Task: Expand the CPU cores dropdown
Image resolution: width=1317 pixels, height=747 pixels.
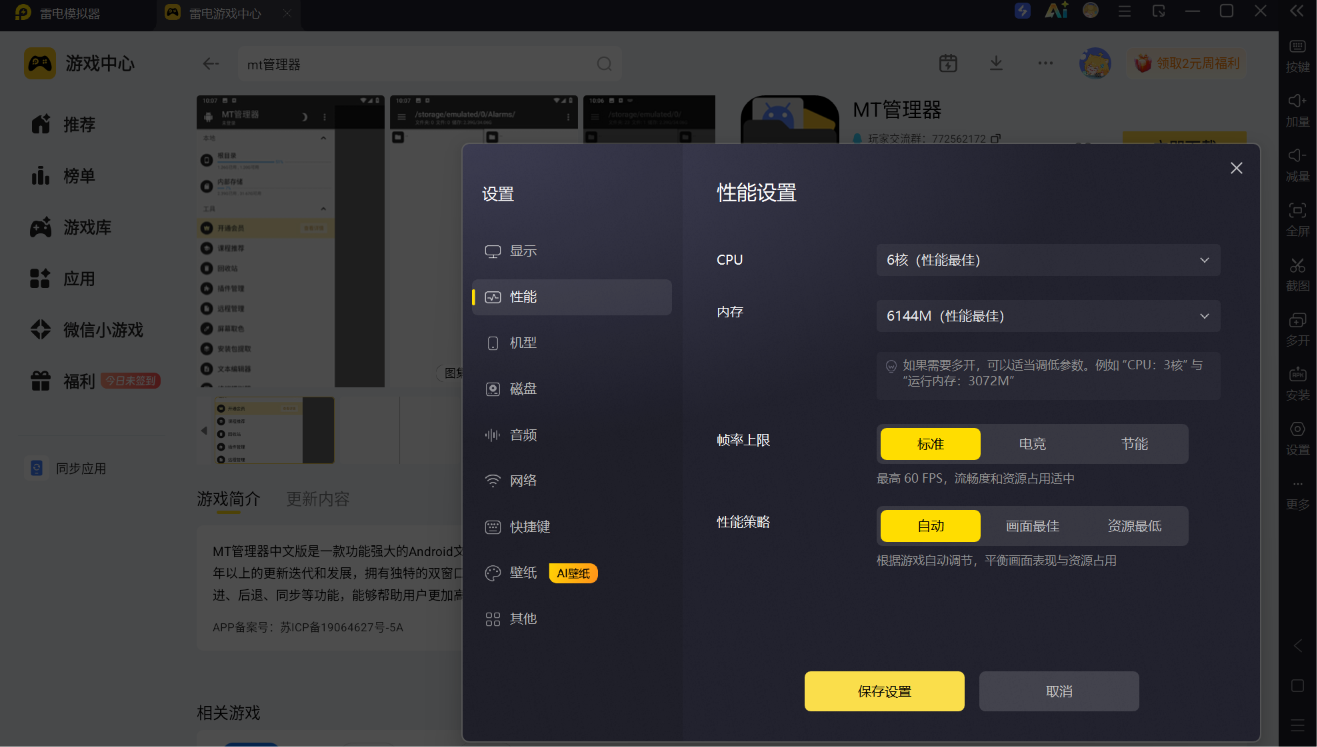Action: pos(1048,260)
